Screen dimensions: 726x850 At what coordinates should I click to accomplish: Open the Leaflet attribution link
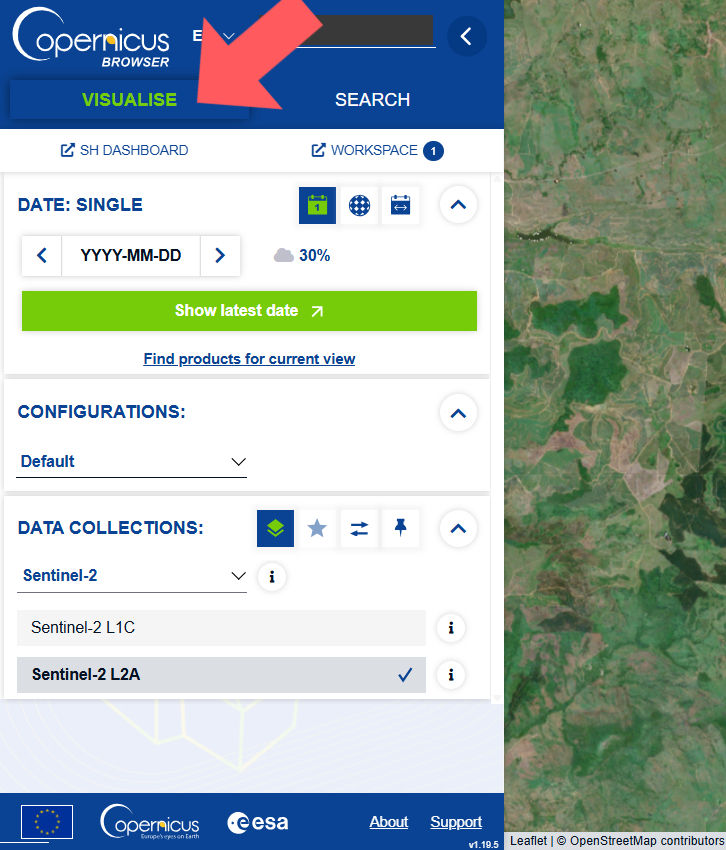[x=528, y=841]
